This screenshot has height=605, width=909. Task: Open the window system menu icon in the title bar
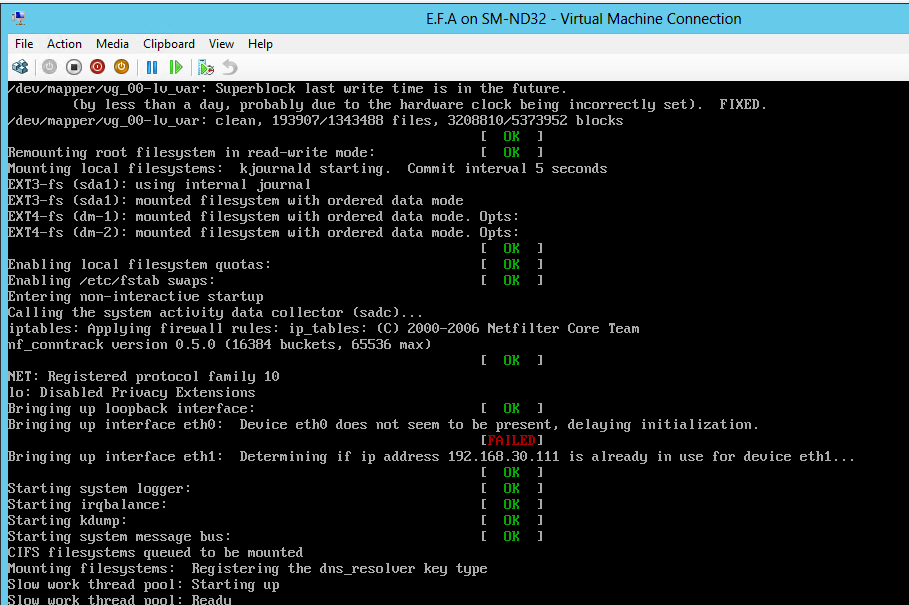point(19,18)
